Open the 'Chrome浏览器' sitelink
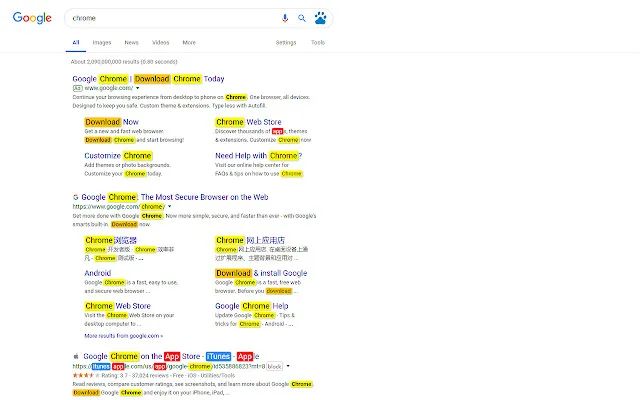This screenshot has width=640, height=400. click(x=111, y=240)
